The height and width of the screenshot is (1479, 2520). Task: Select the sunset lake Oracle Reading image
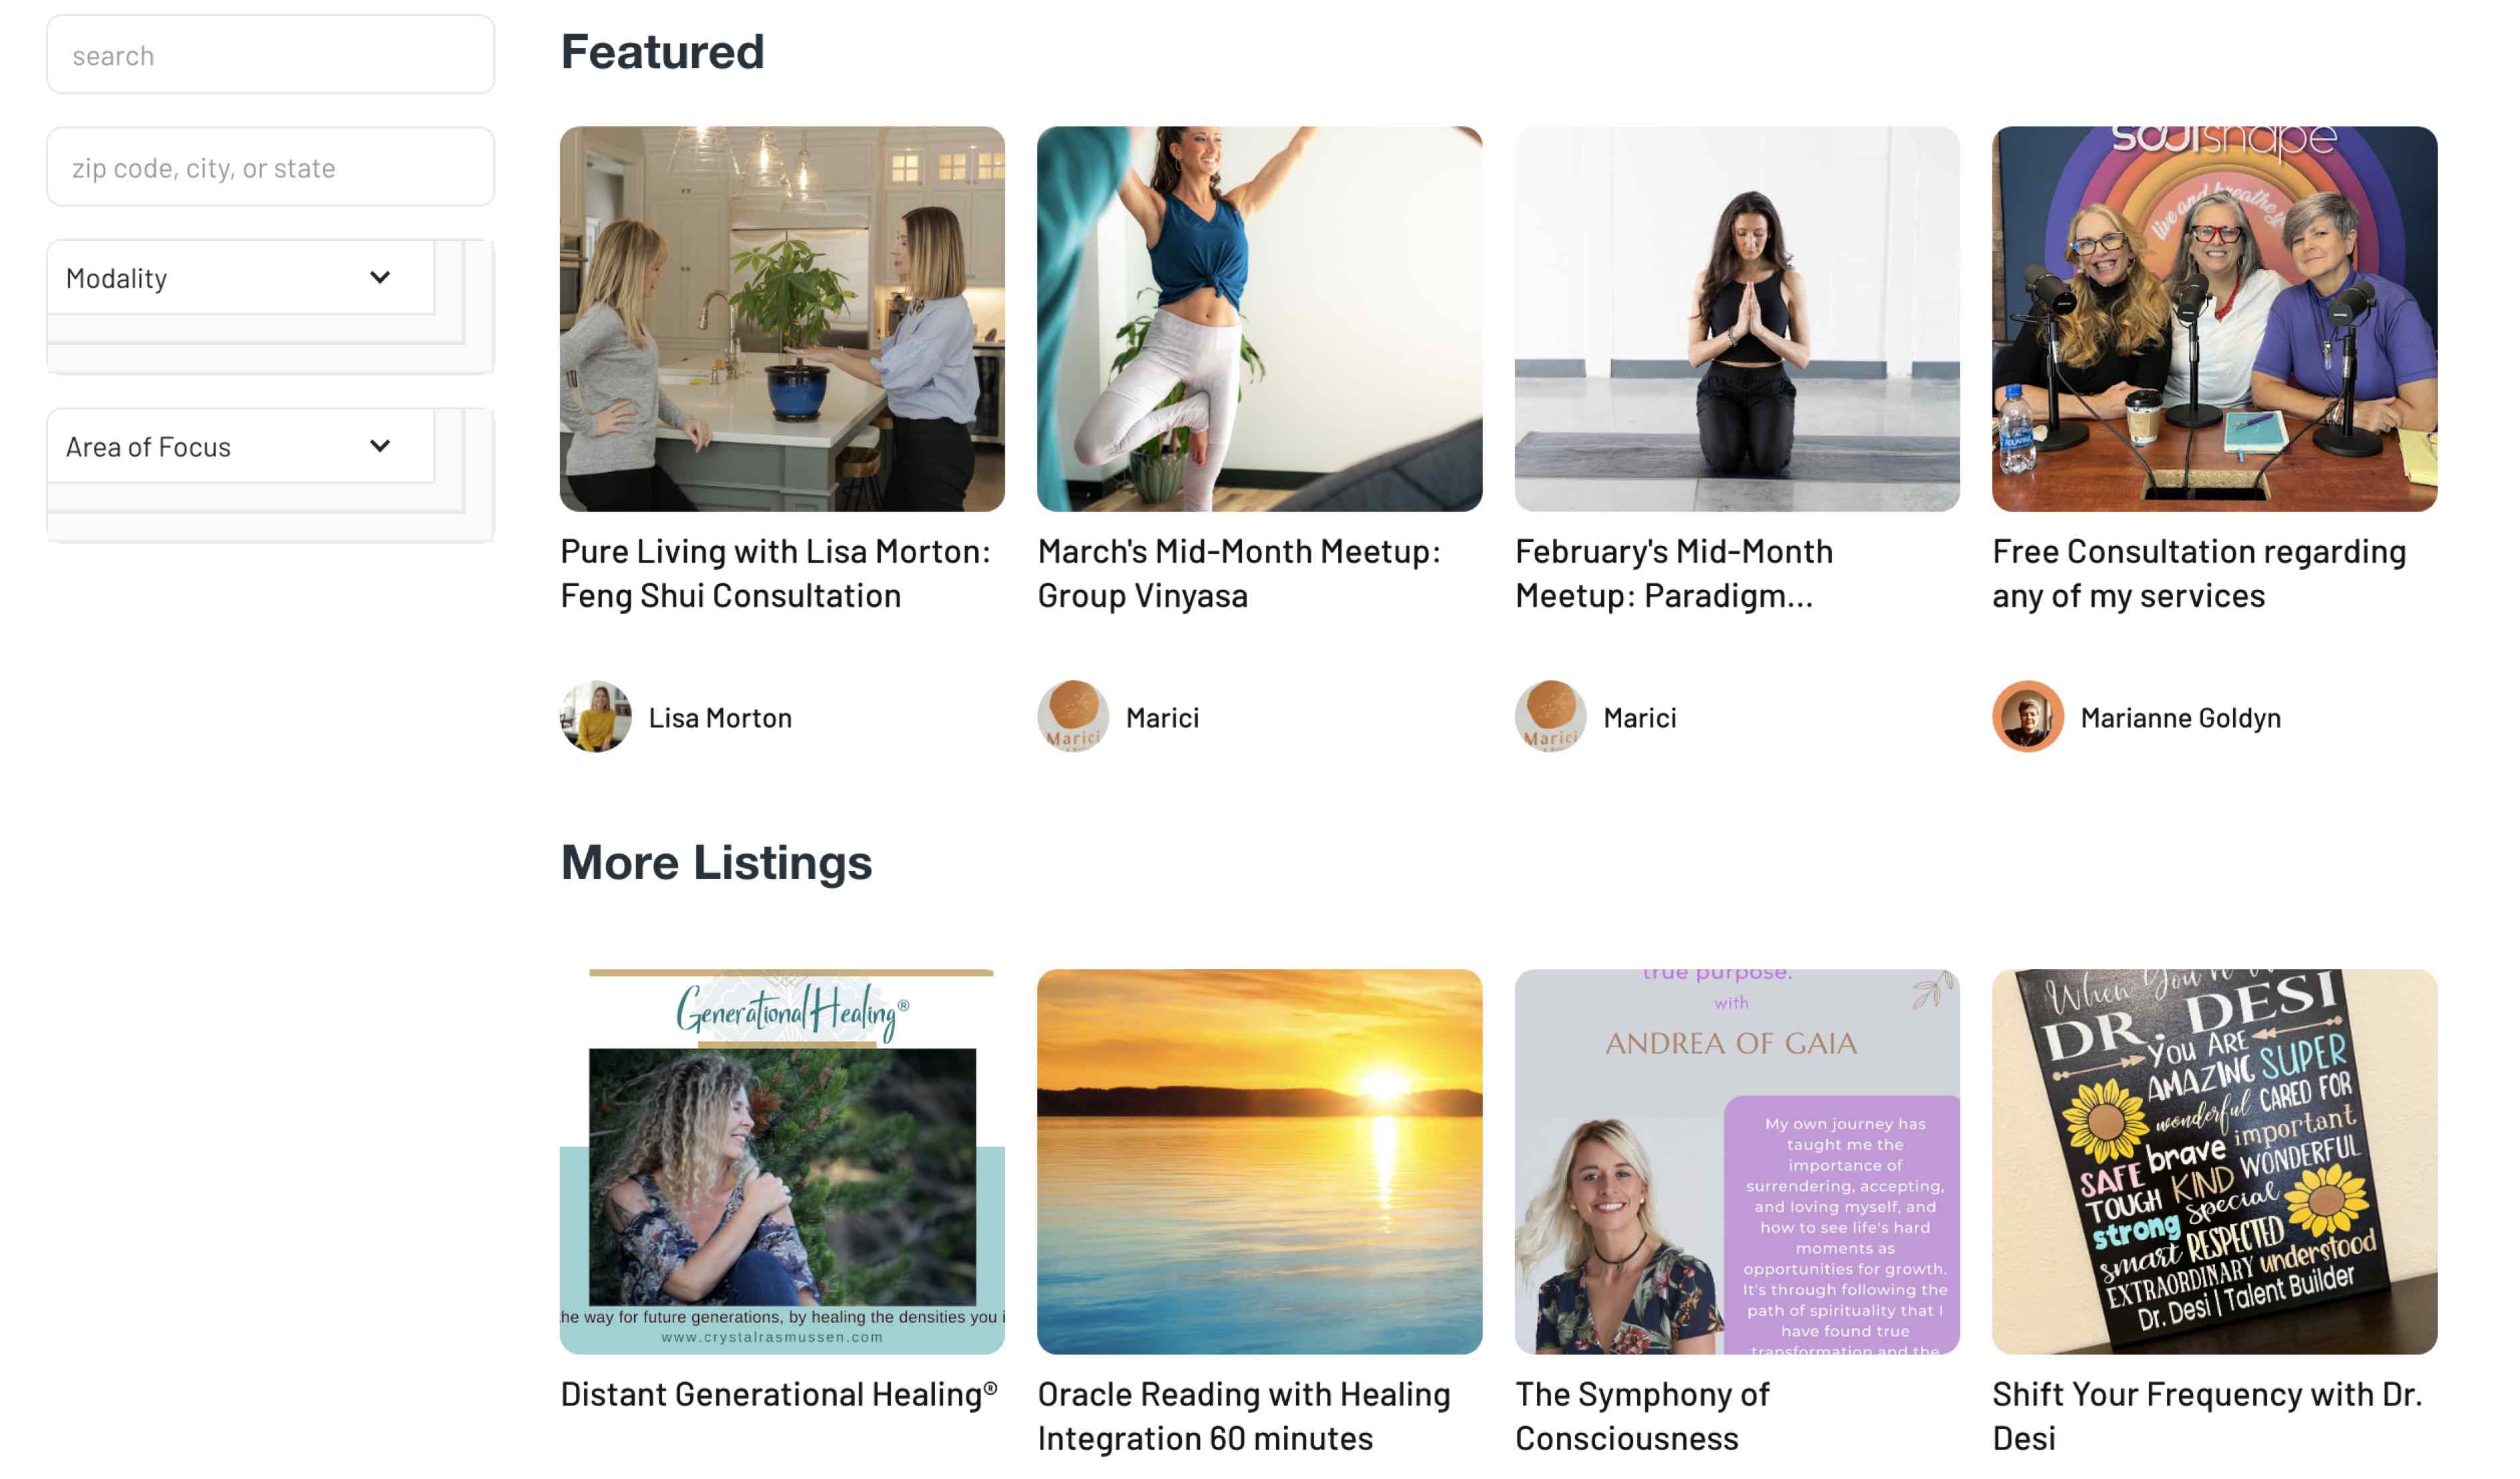click(1259, 1161)
